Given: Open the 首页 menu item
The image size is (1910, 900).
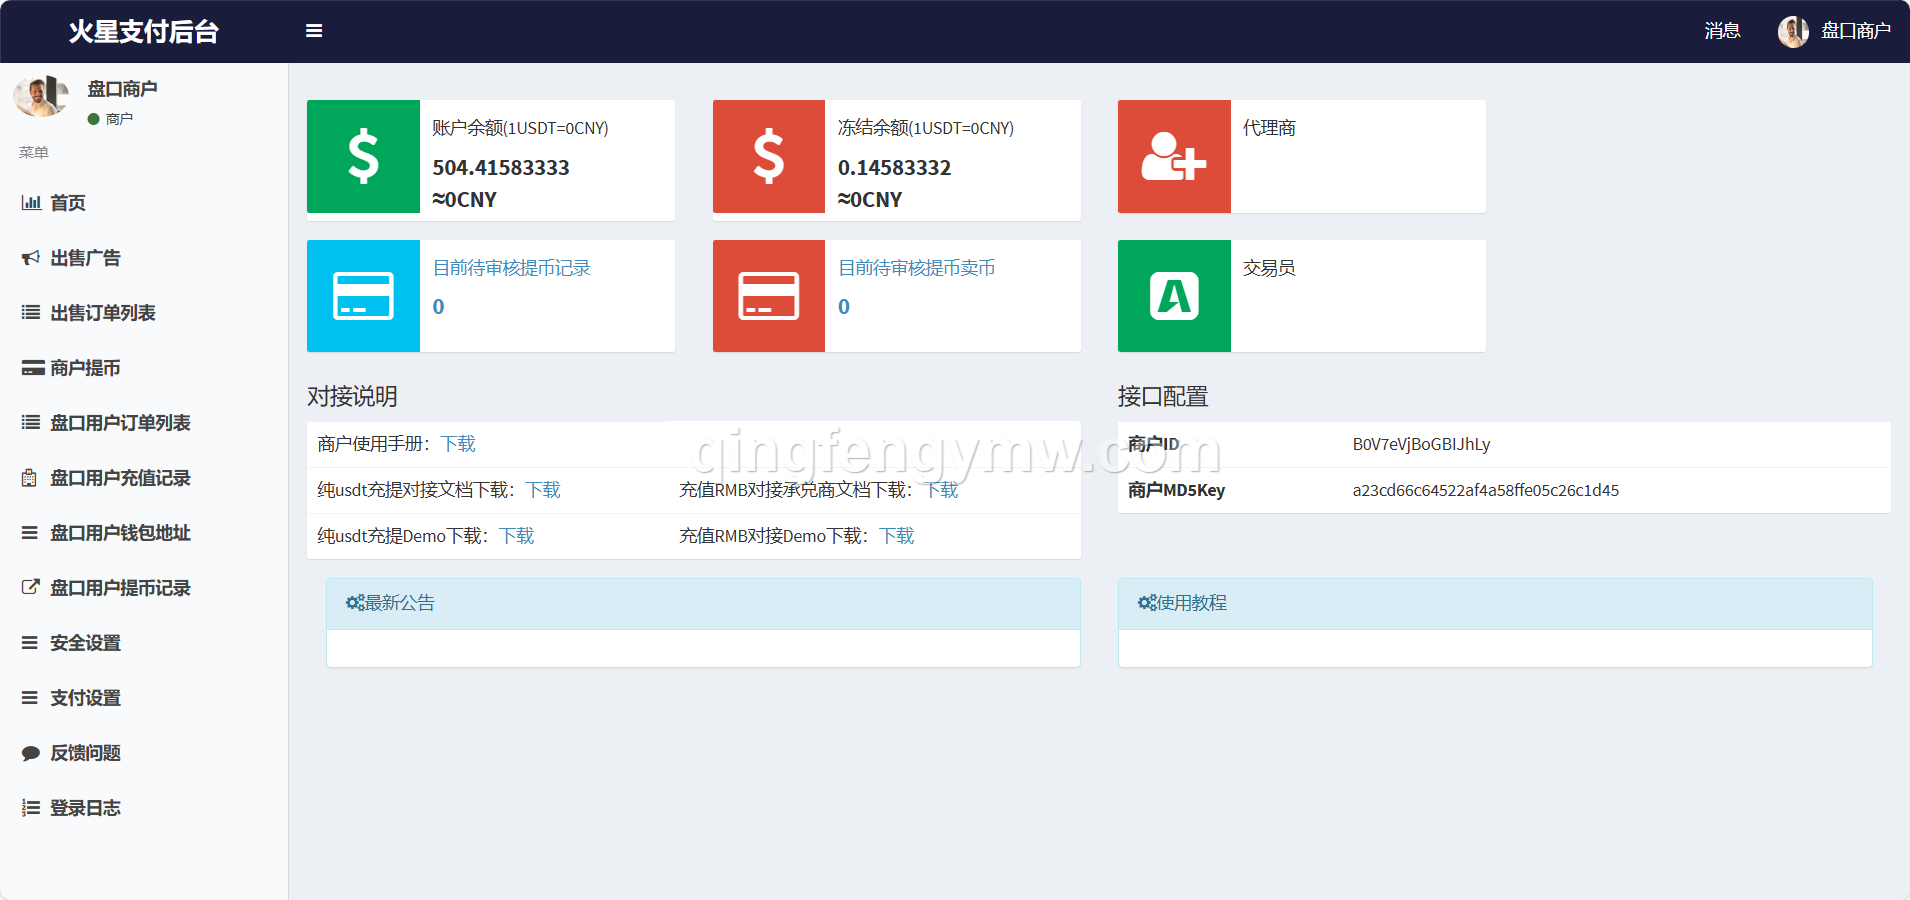Looking at the screenshot, I should point(144,203).
